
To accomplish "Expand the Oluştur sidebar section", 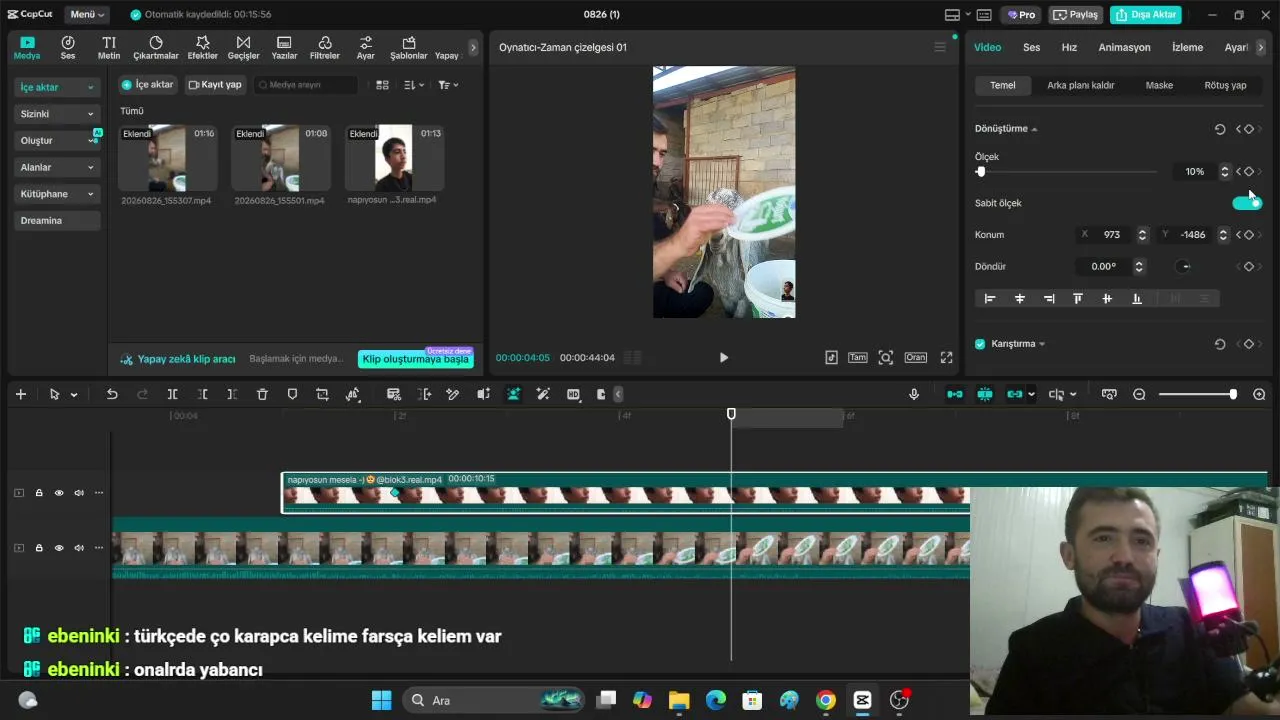I will point(57,140).
